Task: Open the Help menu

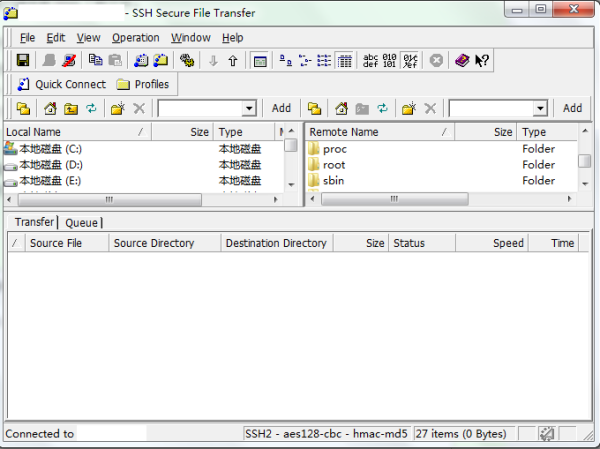Action: 232,38
